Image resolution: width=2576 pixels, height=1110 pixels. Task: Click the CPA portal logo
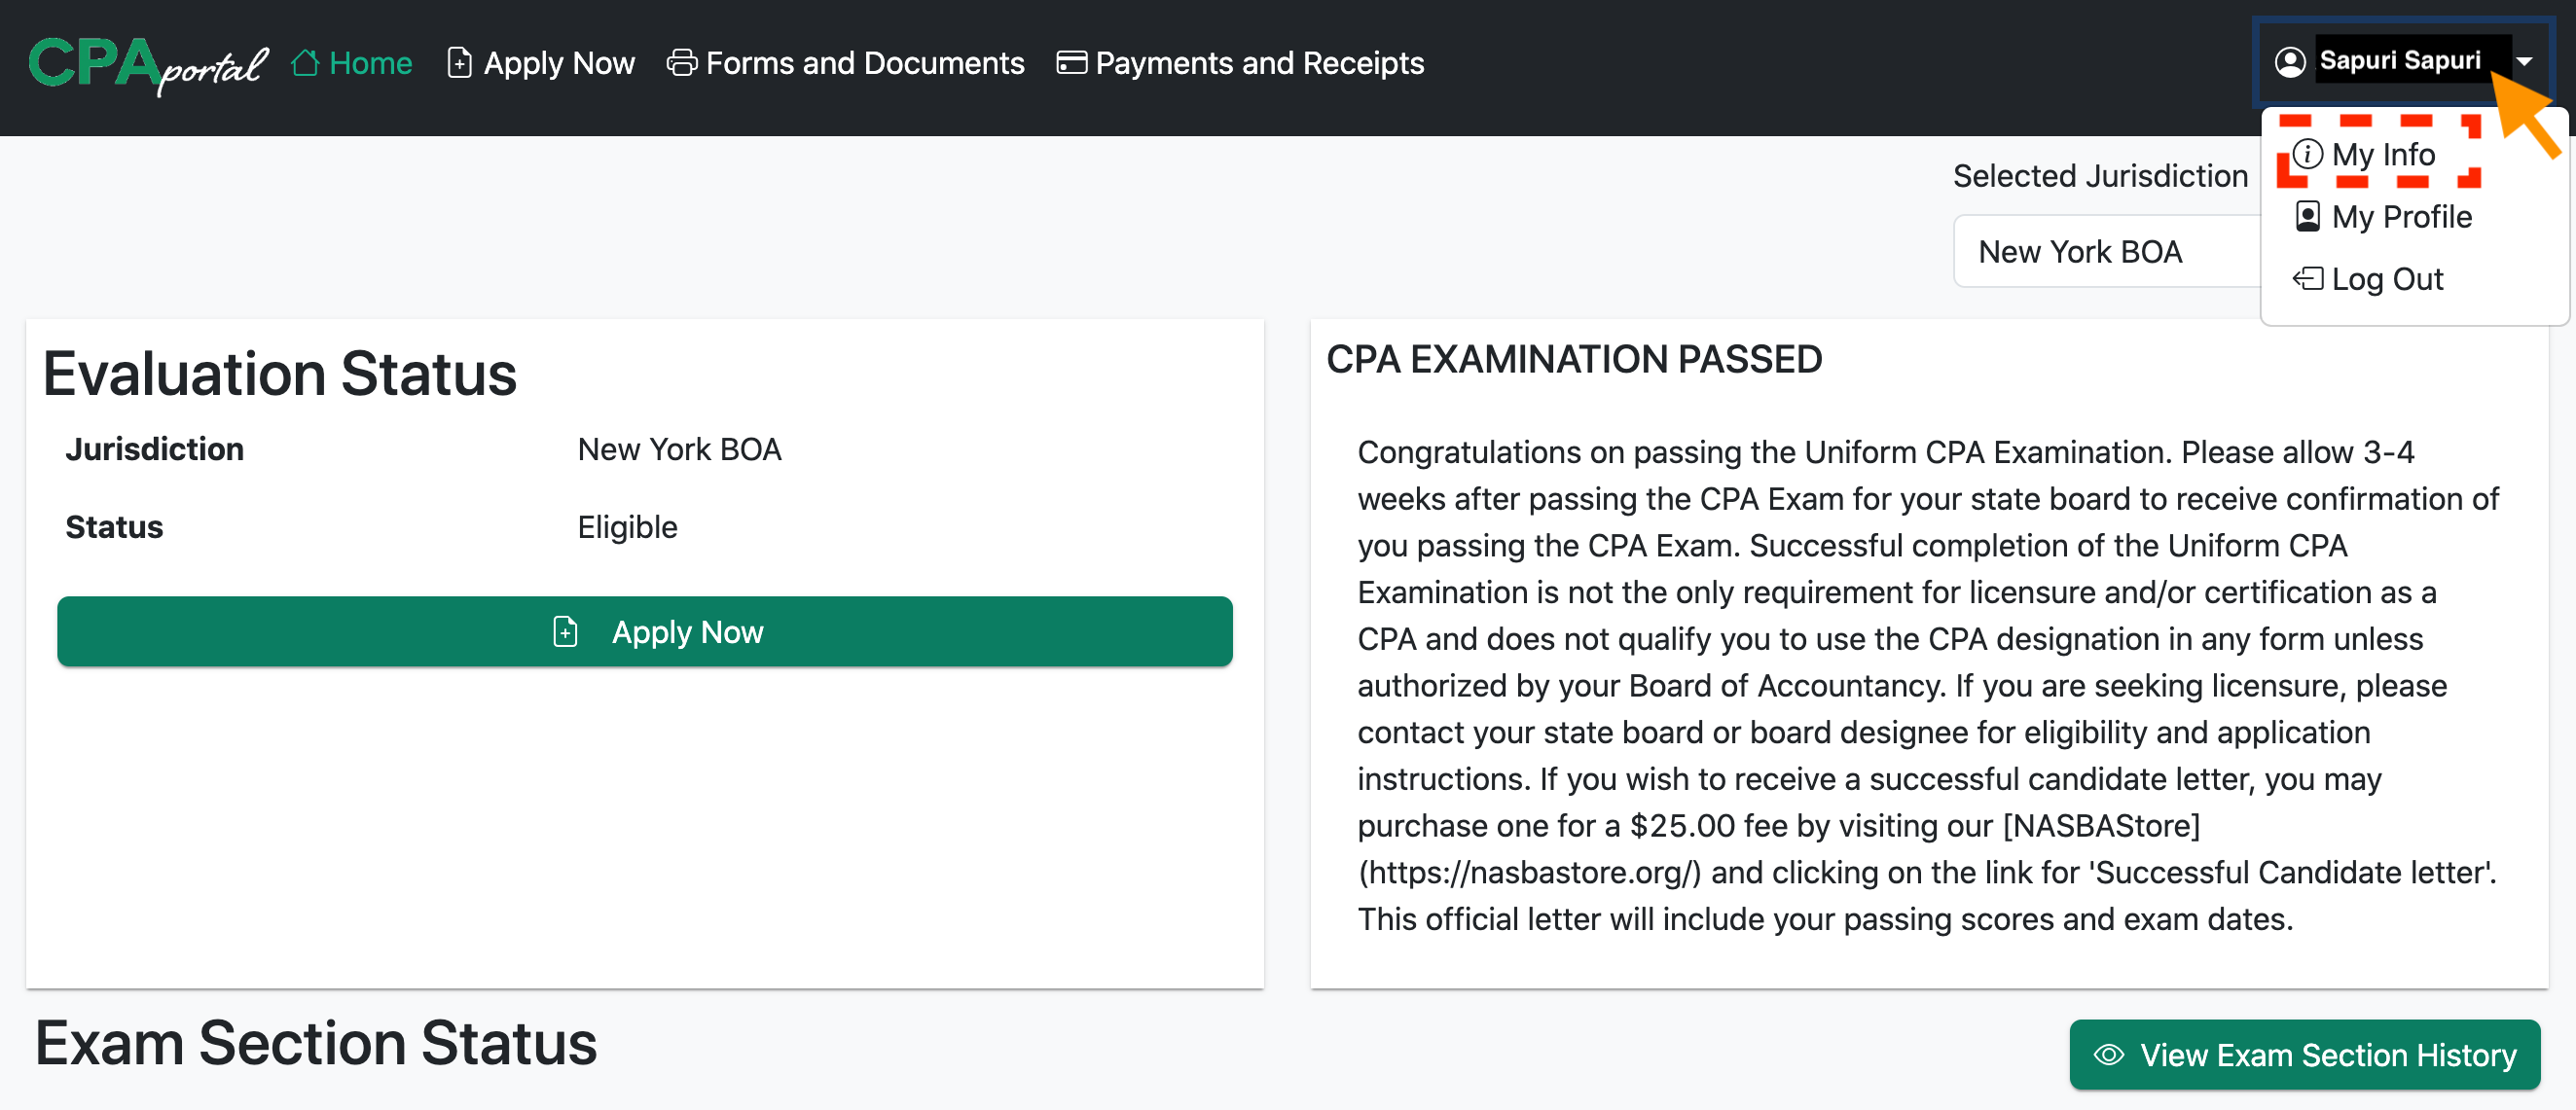(147, 65)
